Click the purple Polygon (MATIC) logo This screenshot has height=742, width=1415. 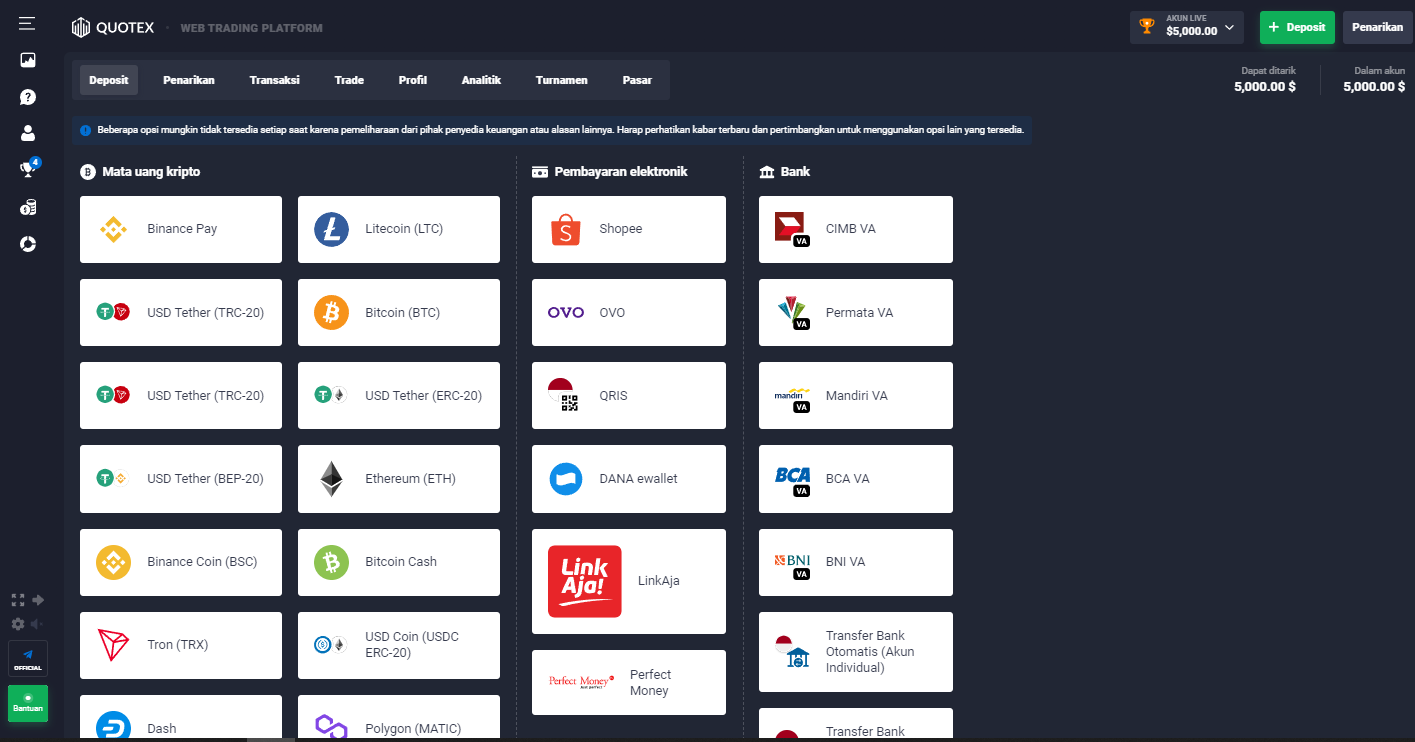click(331, 726)
